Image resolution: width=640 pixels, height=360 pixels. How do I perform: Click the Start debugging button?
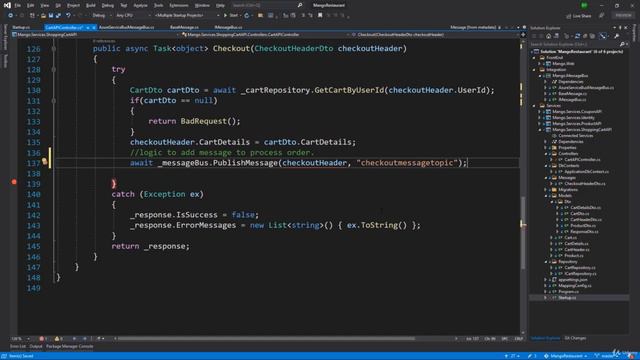pos(231,15)
